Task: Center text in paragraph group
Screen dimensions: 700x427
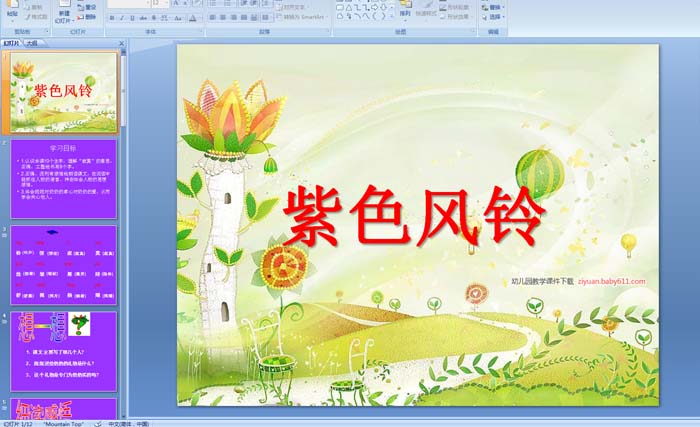Action: tap(223, 17)
